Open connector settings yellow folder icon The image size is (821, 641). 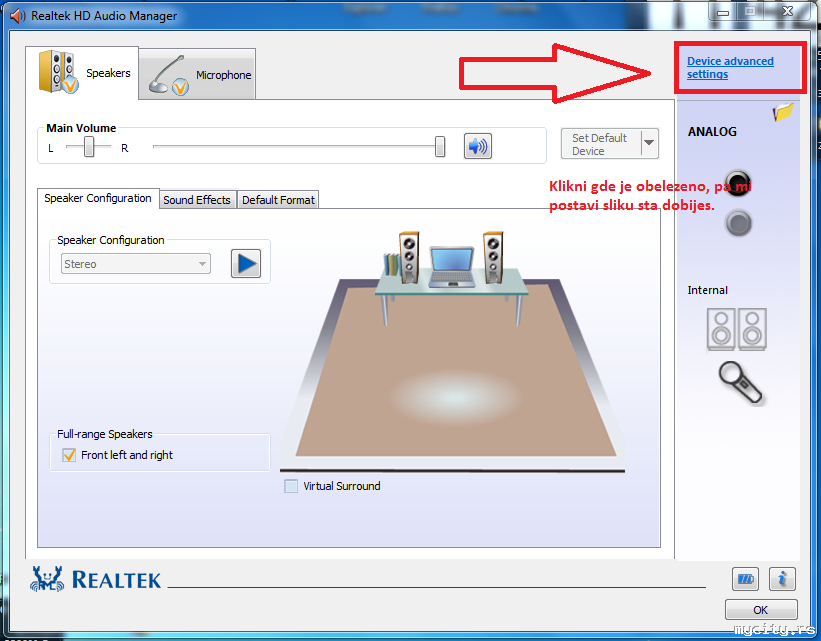pyautogui.click(x=783, y=112)
